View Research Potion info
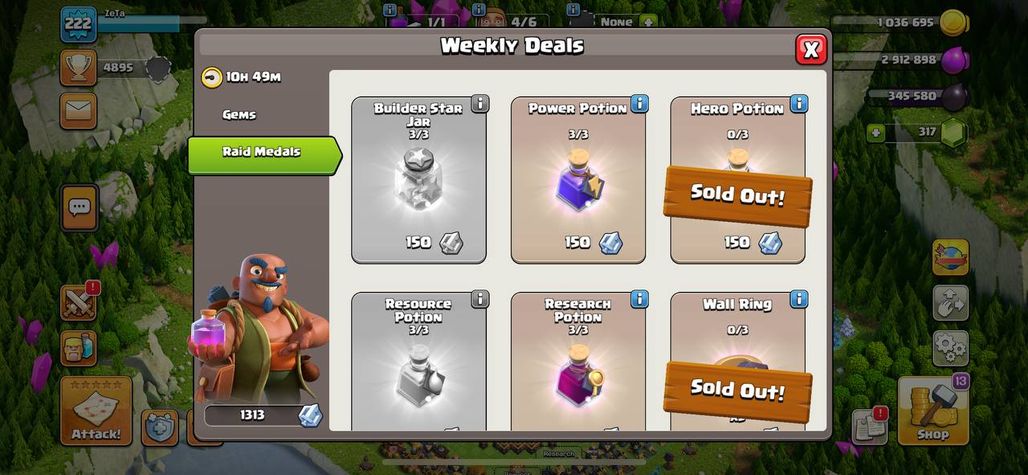The width and height of the screenshot is (1028, 475). (x=639, y=299)
